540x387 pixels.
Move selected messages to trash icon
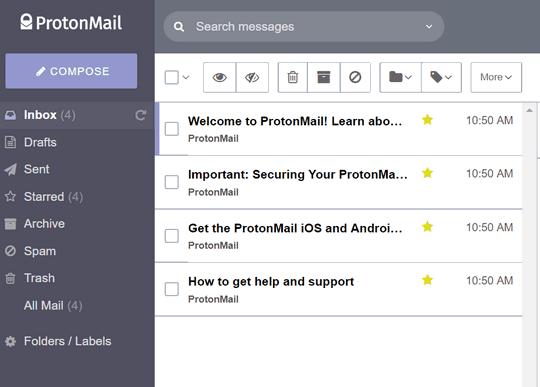click(x=292, y=77)
